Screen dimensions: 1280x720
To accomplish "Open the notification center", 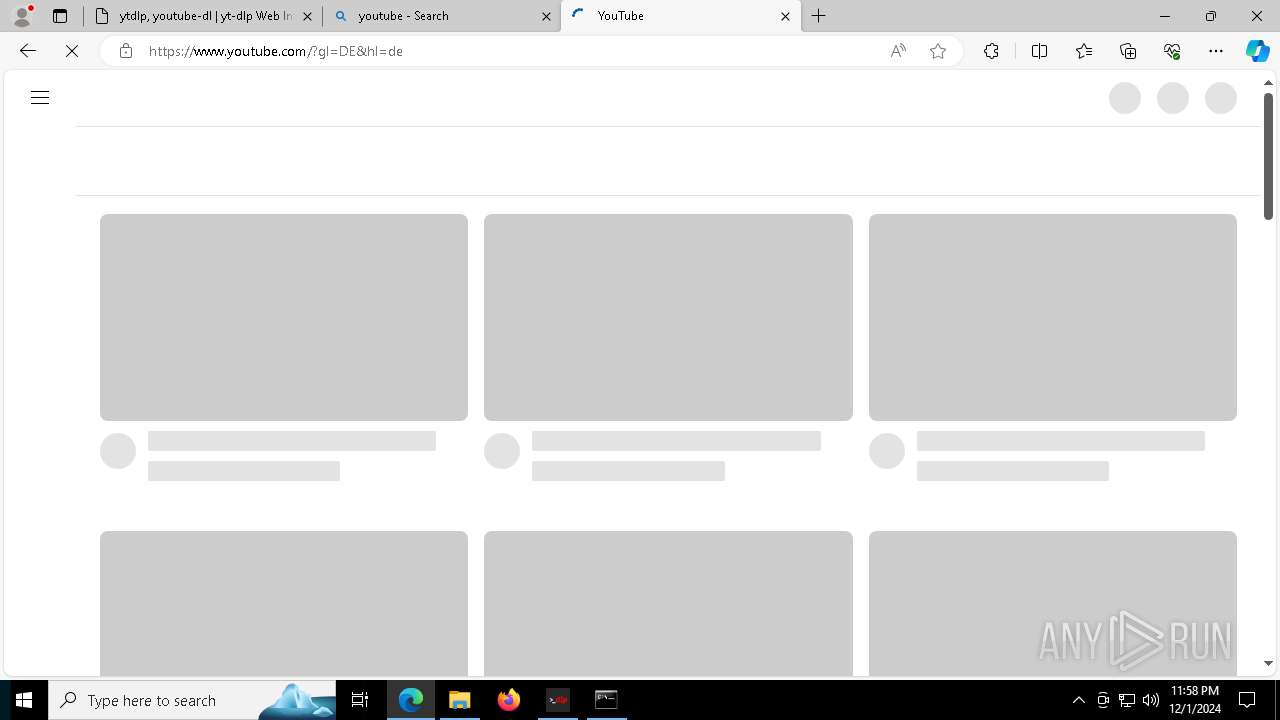I will click(x=1247, y=700).
